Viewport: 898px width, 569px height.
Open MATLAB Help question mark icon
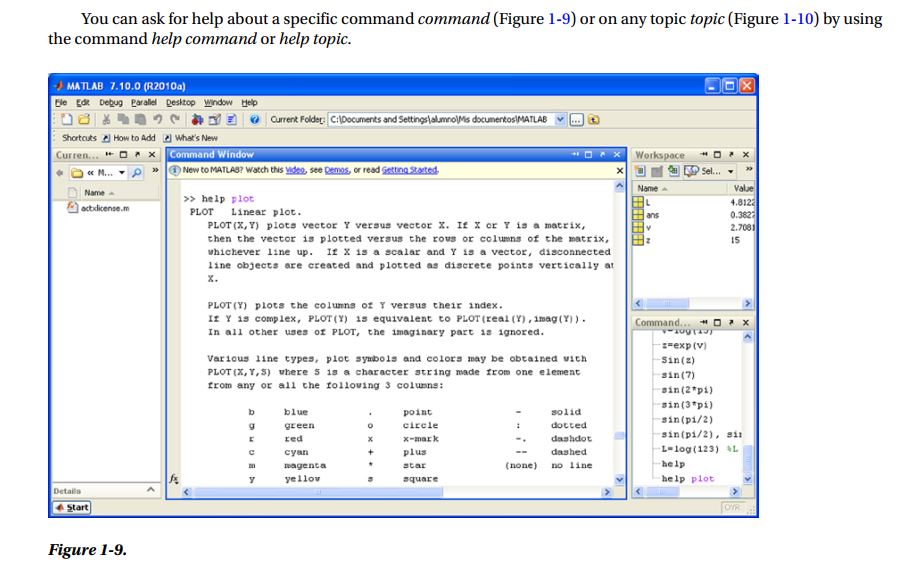[x=255, y=119]
